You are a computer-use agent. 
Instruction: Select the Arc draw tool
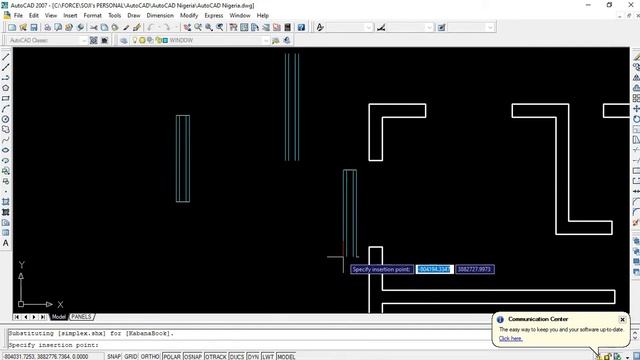6,109
